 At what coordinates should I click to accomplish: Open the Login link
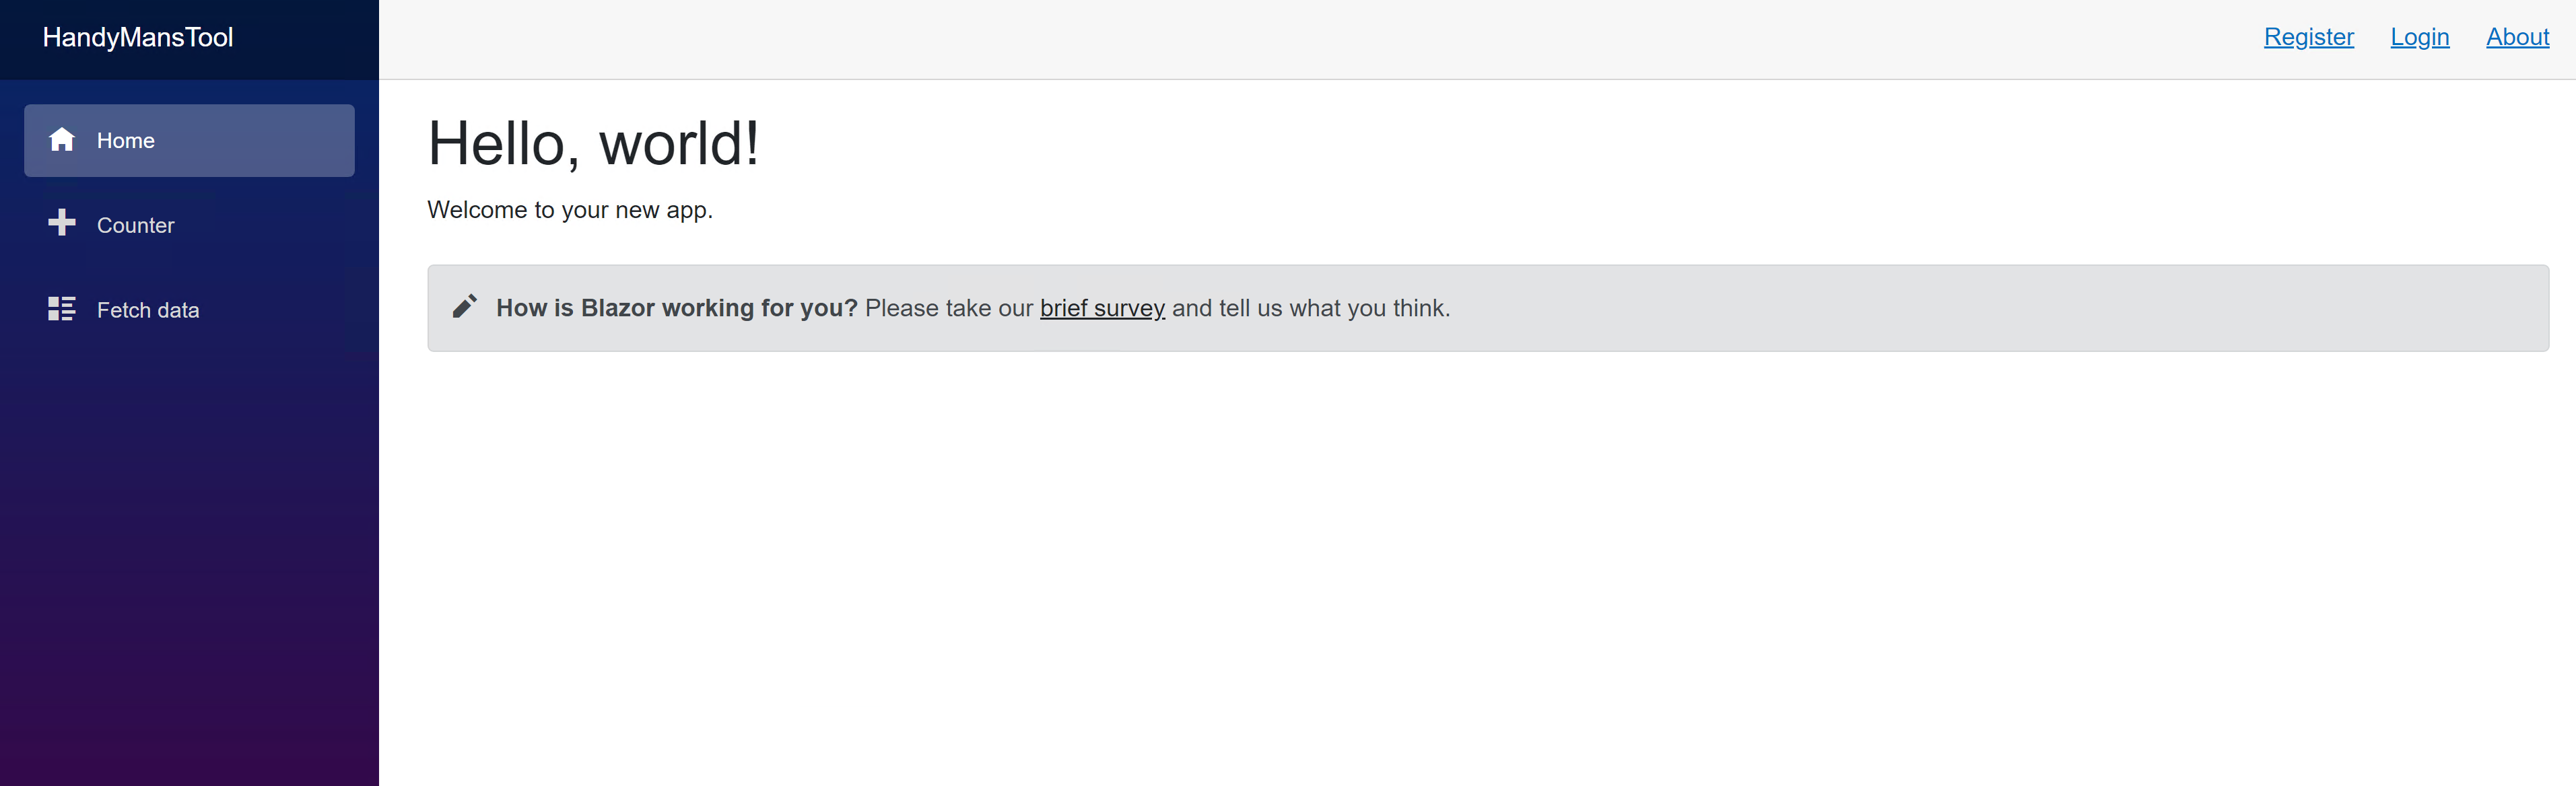(2419, 37)
